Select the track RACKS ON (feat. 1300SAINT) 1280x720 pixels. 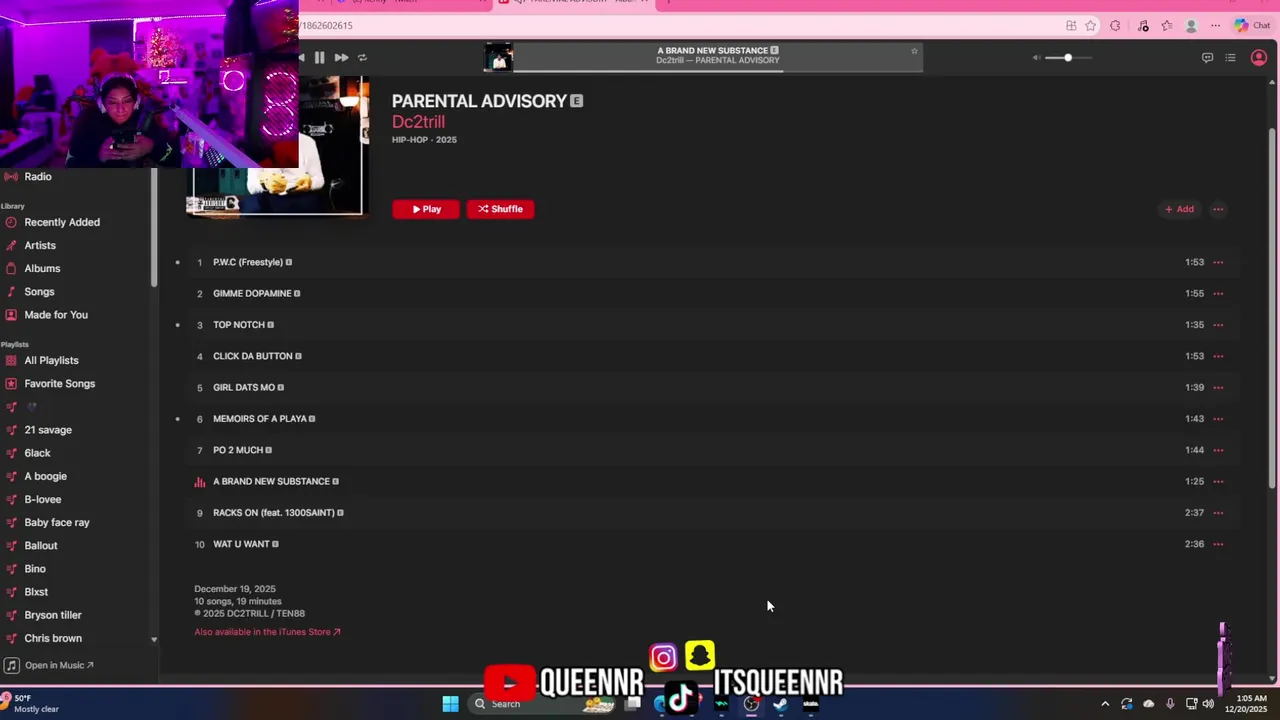tap(274, 513)
